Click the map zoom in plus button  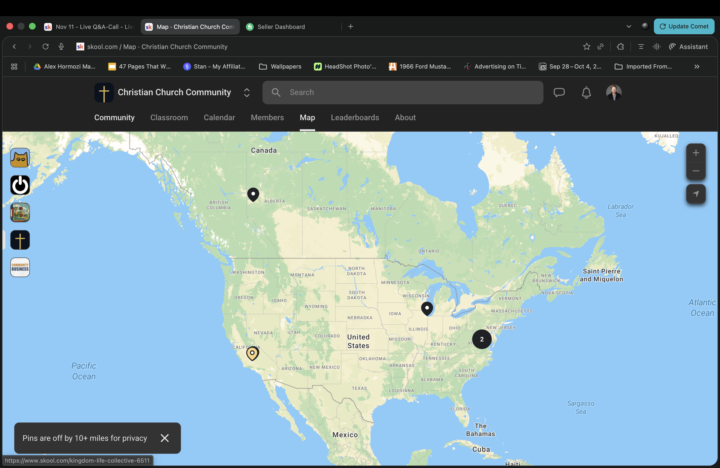click(696, 153)
